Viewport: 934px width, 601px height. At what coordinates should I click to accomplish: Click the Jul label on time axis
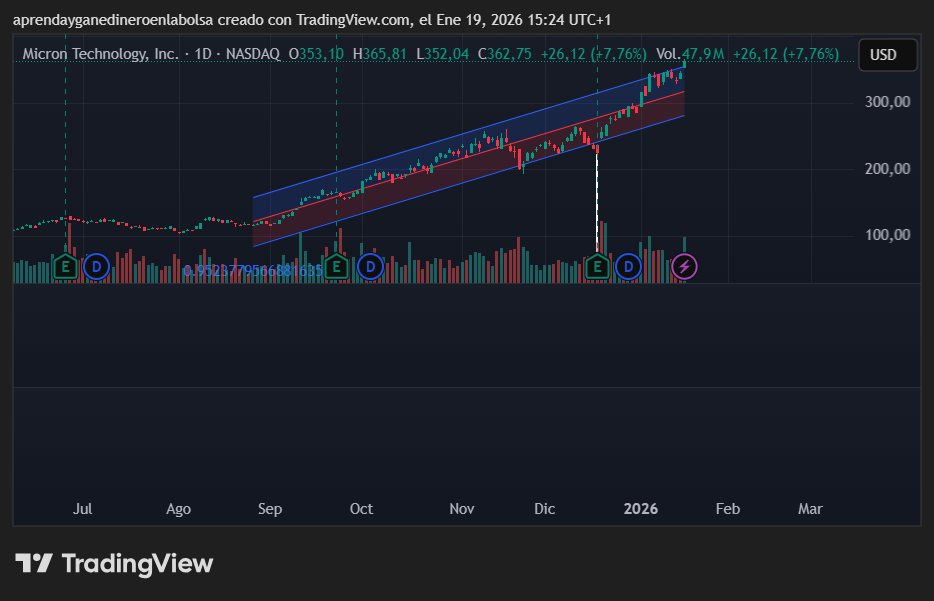point(83,509)
